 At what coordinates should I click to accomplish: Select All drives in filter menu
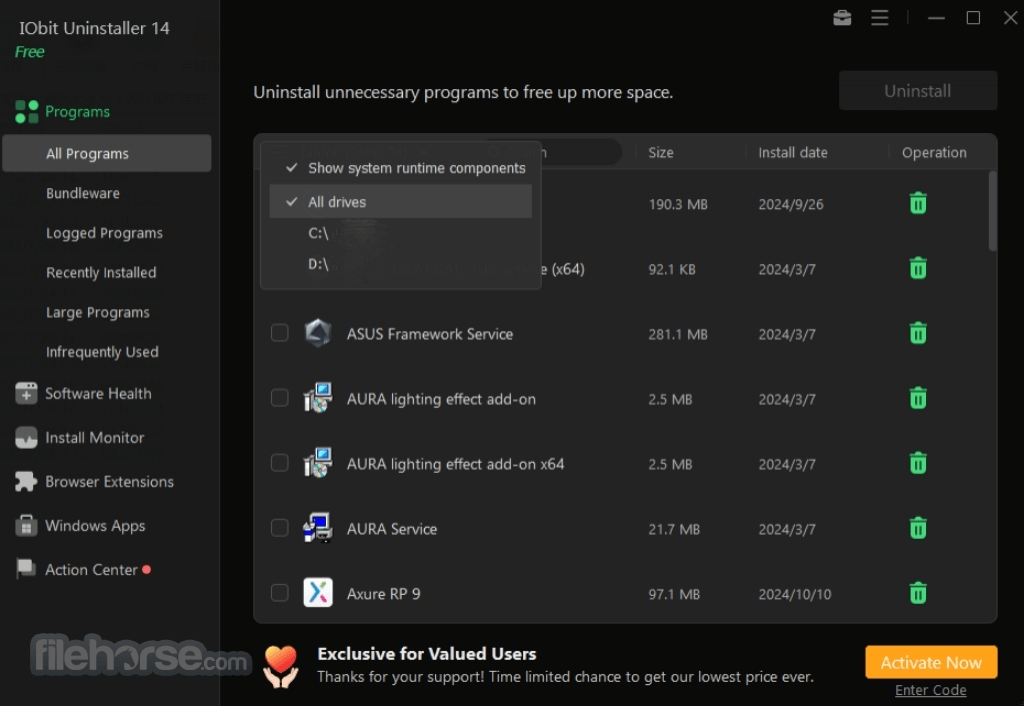pyautogui.click(x=400, y=202)
